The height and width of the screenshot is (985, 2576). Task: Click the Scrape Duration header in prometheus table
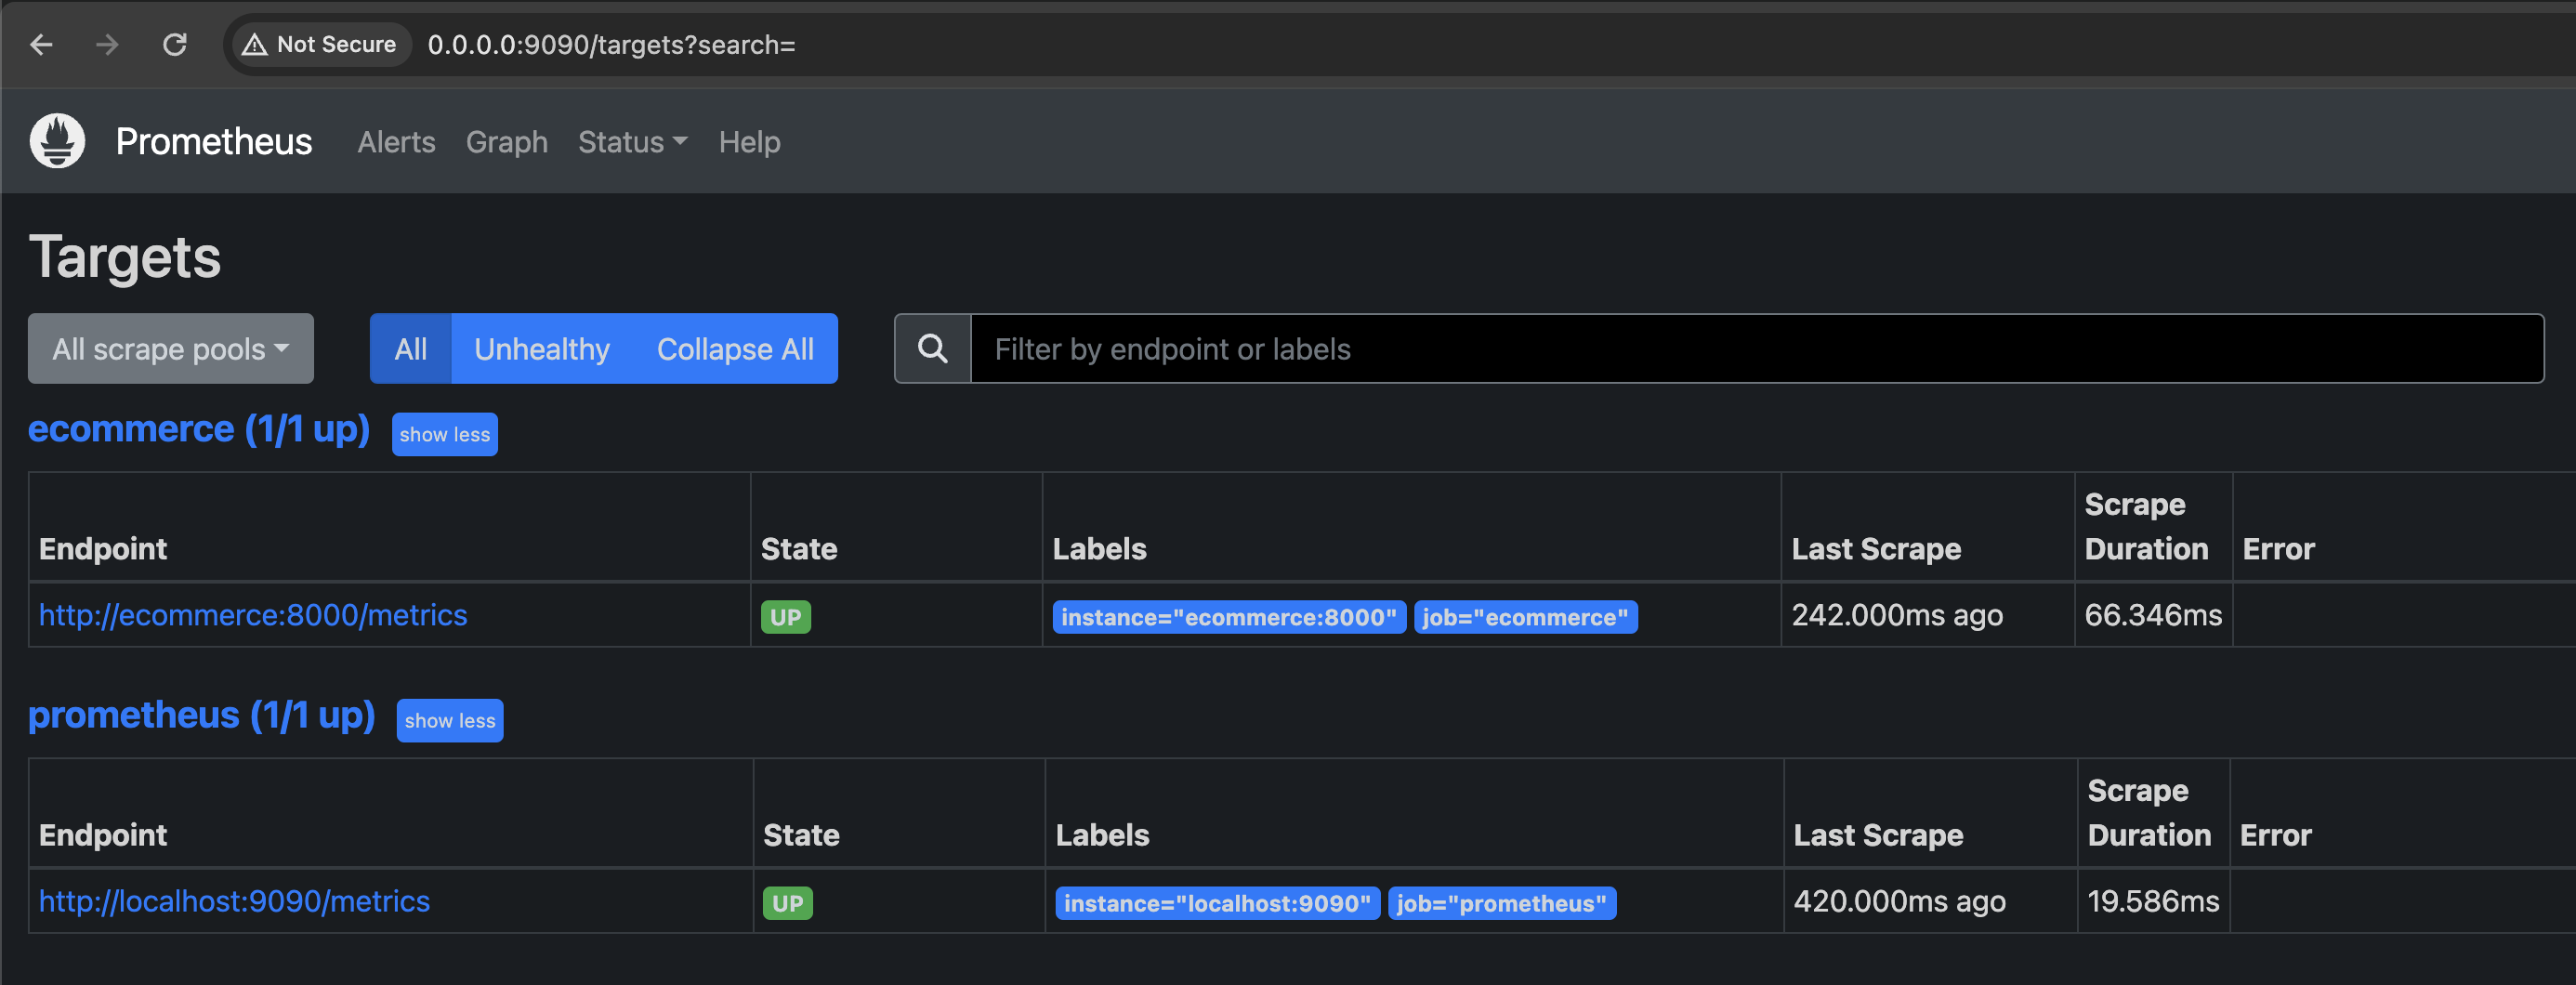click(2149, 813)
